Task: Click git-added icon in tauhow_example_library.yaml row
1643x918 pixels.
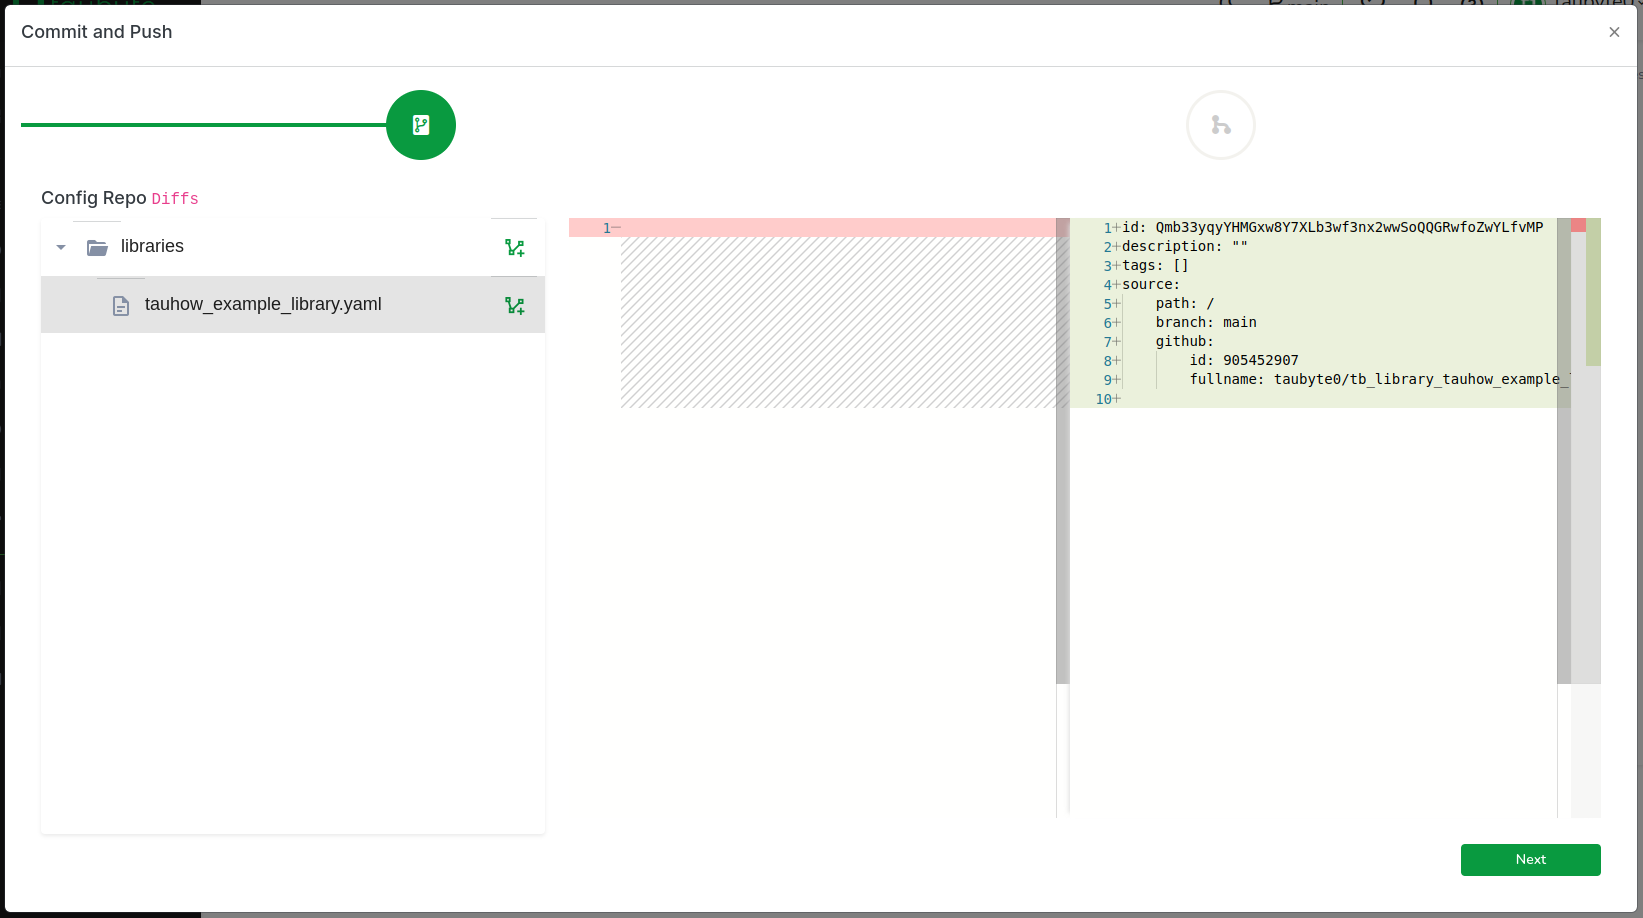Action: (x=514, y=305)
